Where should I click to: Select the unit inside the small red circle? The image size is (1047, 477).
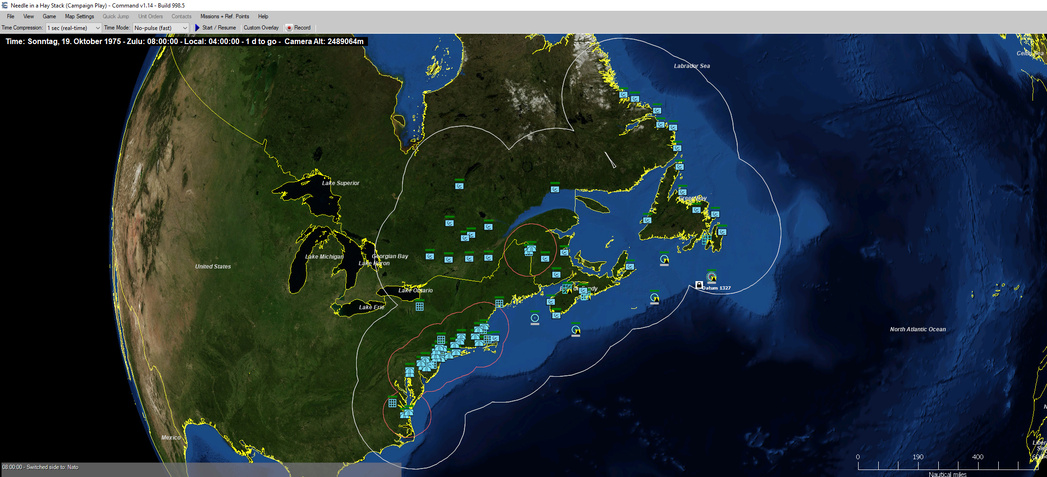point(529,250)
